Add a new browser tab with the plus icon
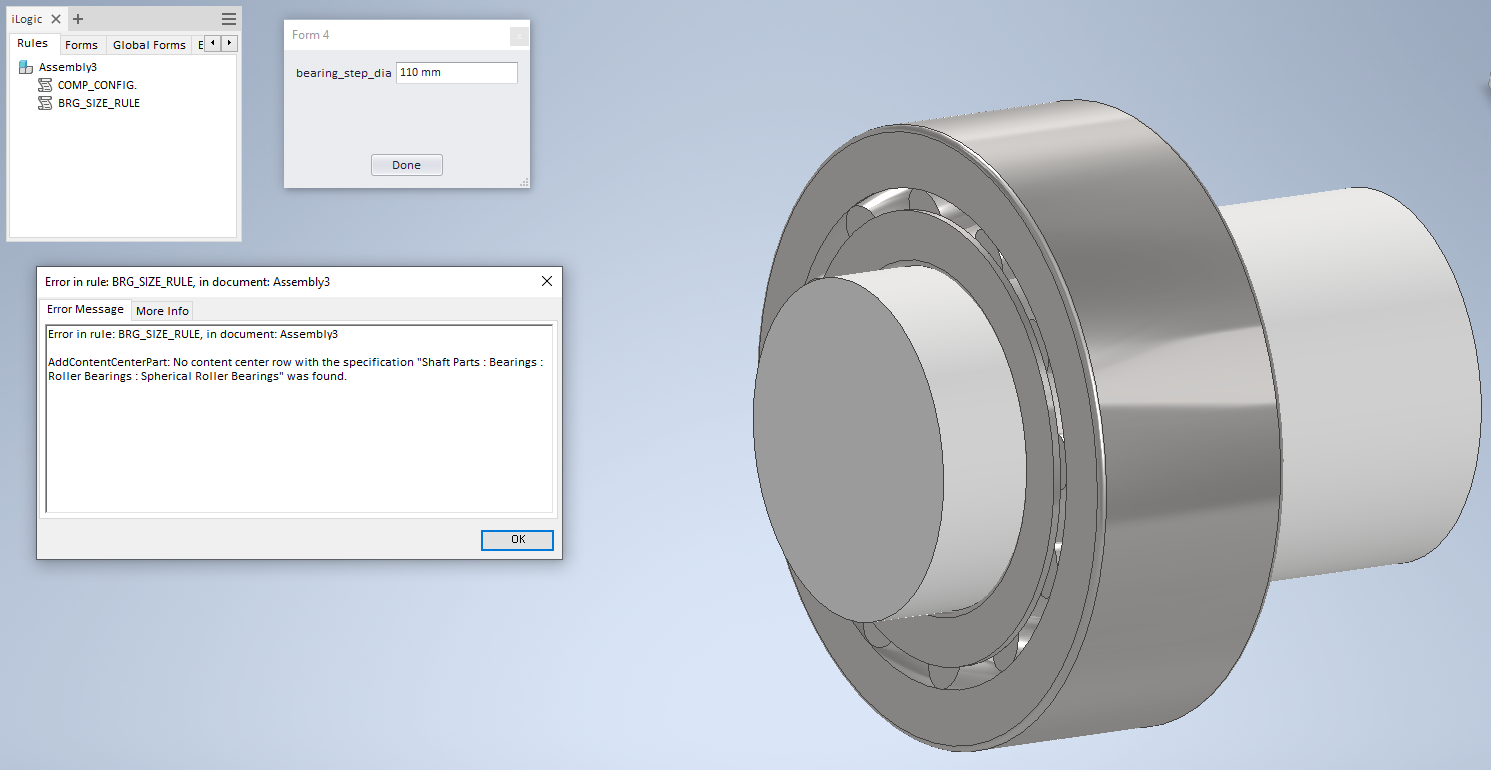 tap(78, 18)
